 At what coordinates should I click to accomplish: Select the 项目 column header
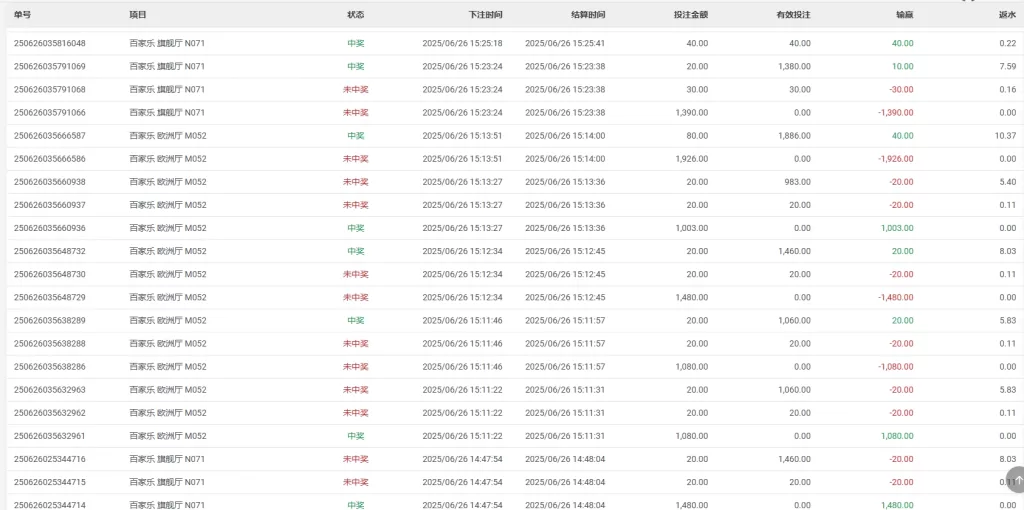(138, 14)
